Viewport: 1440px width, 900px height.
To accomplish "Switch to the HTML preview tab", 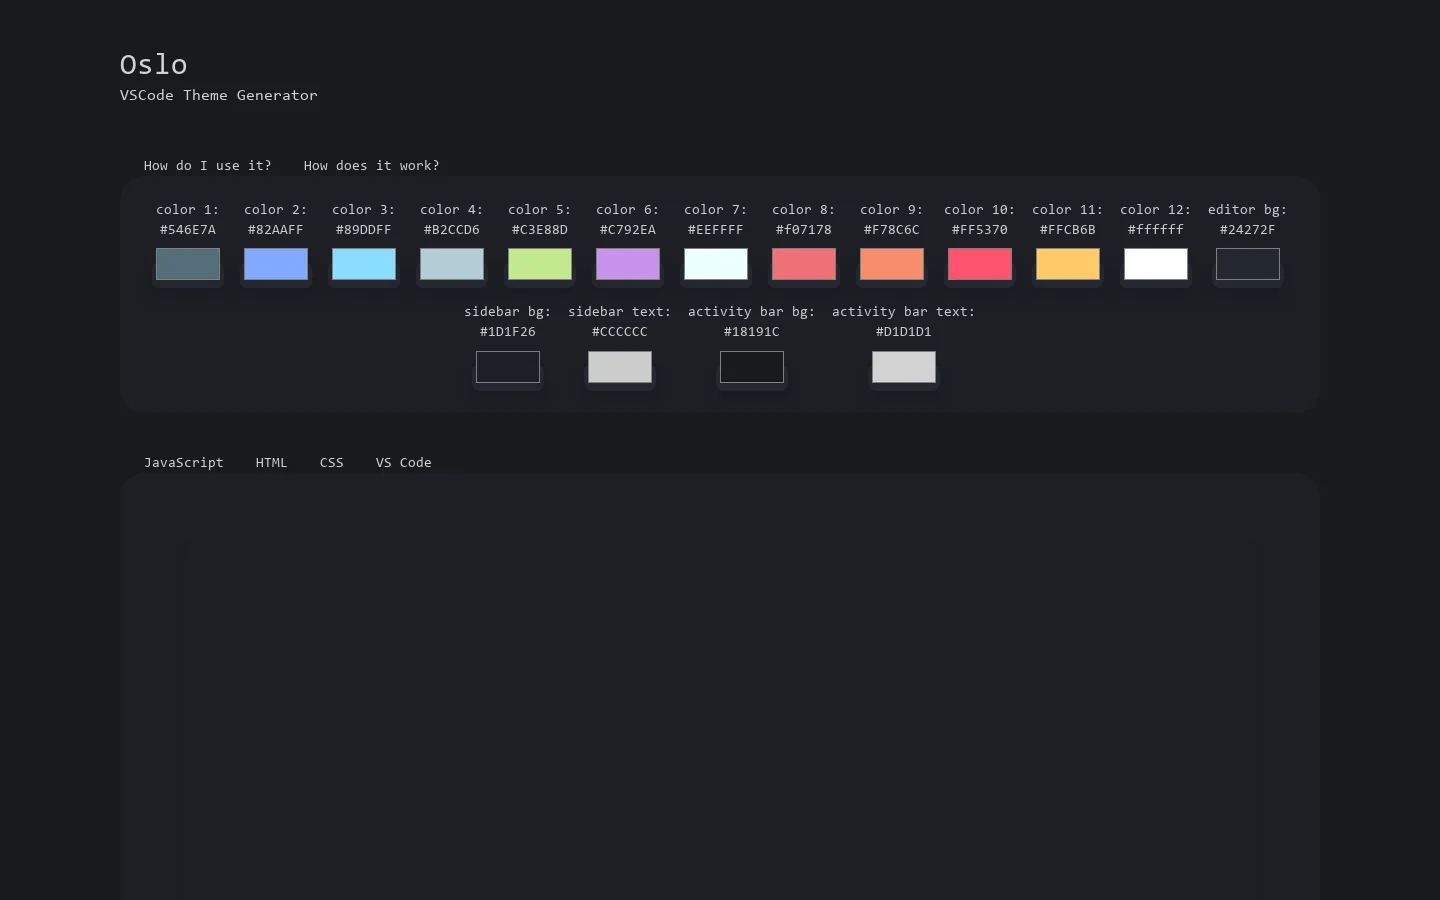I will point(272,462).
